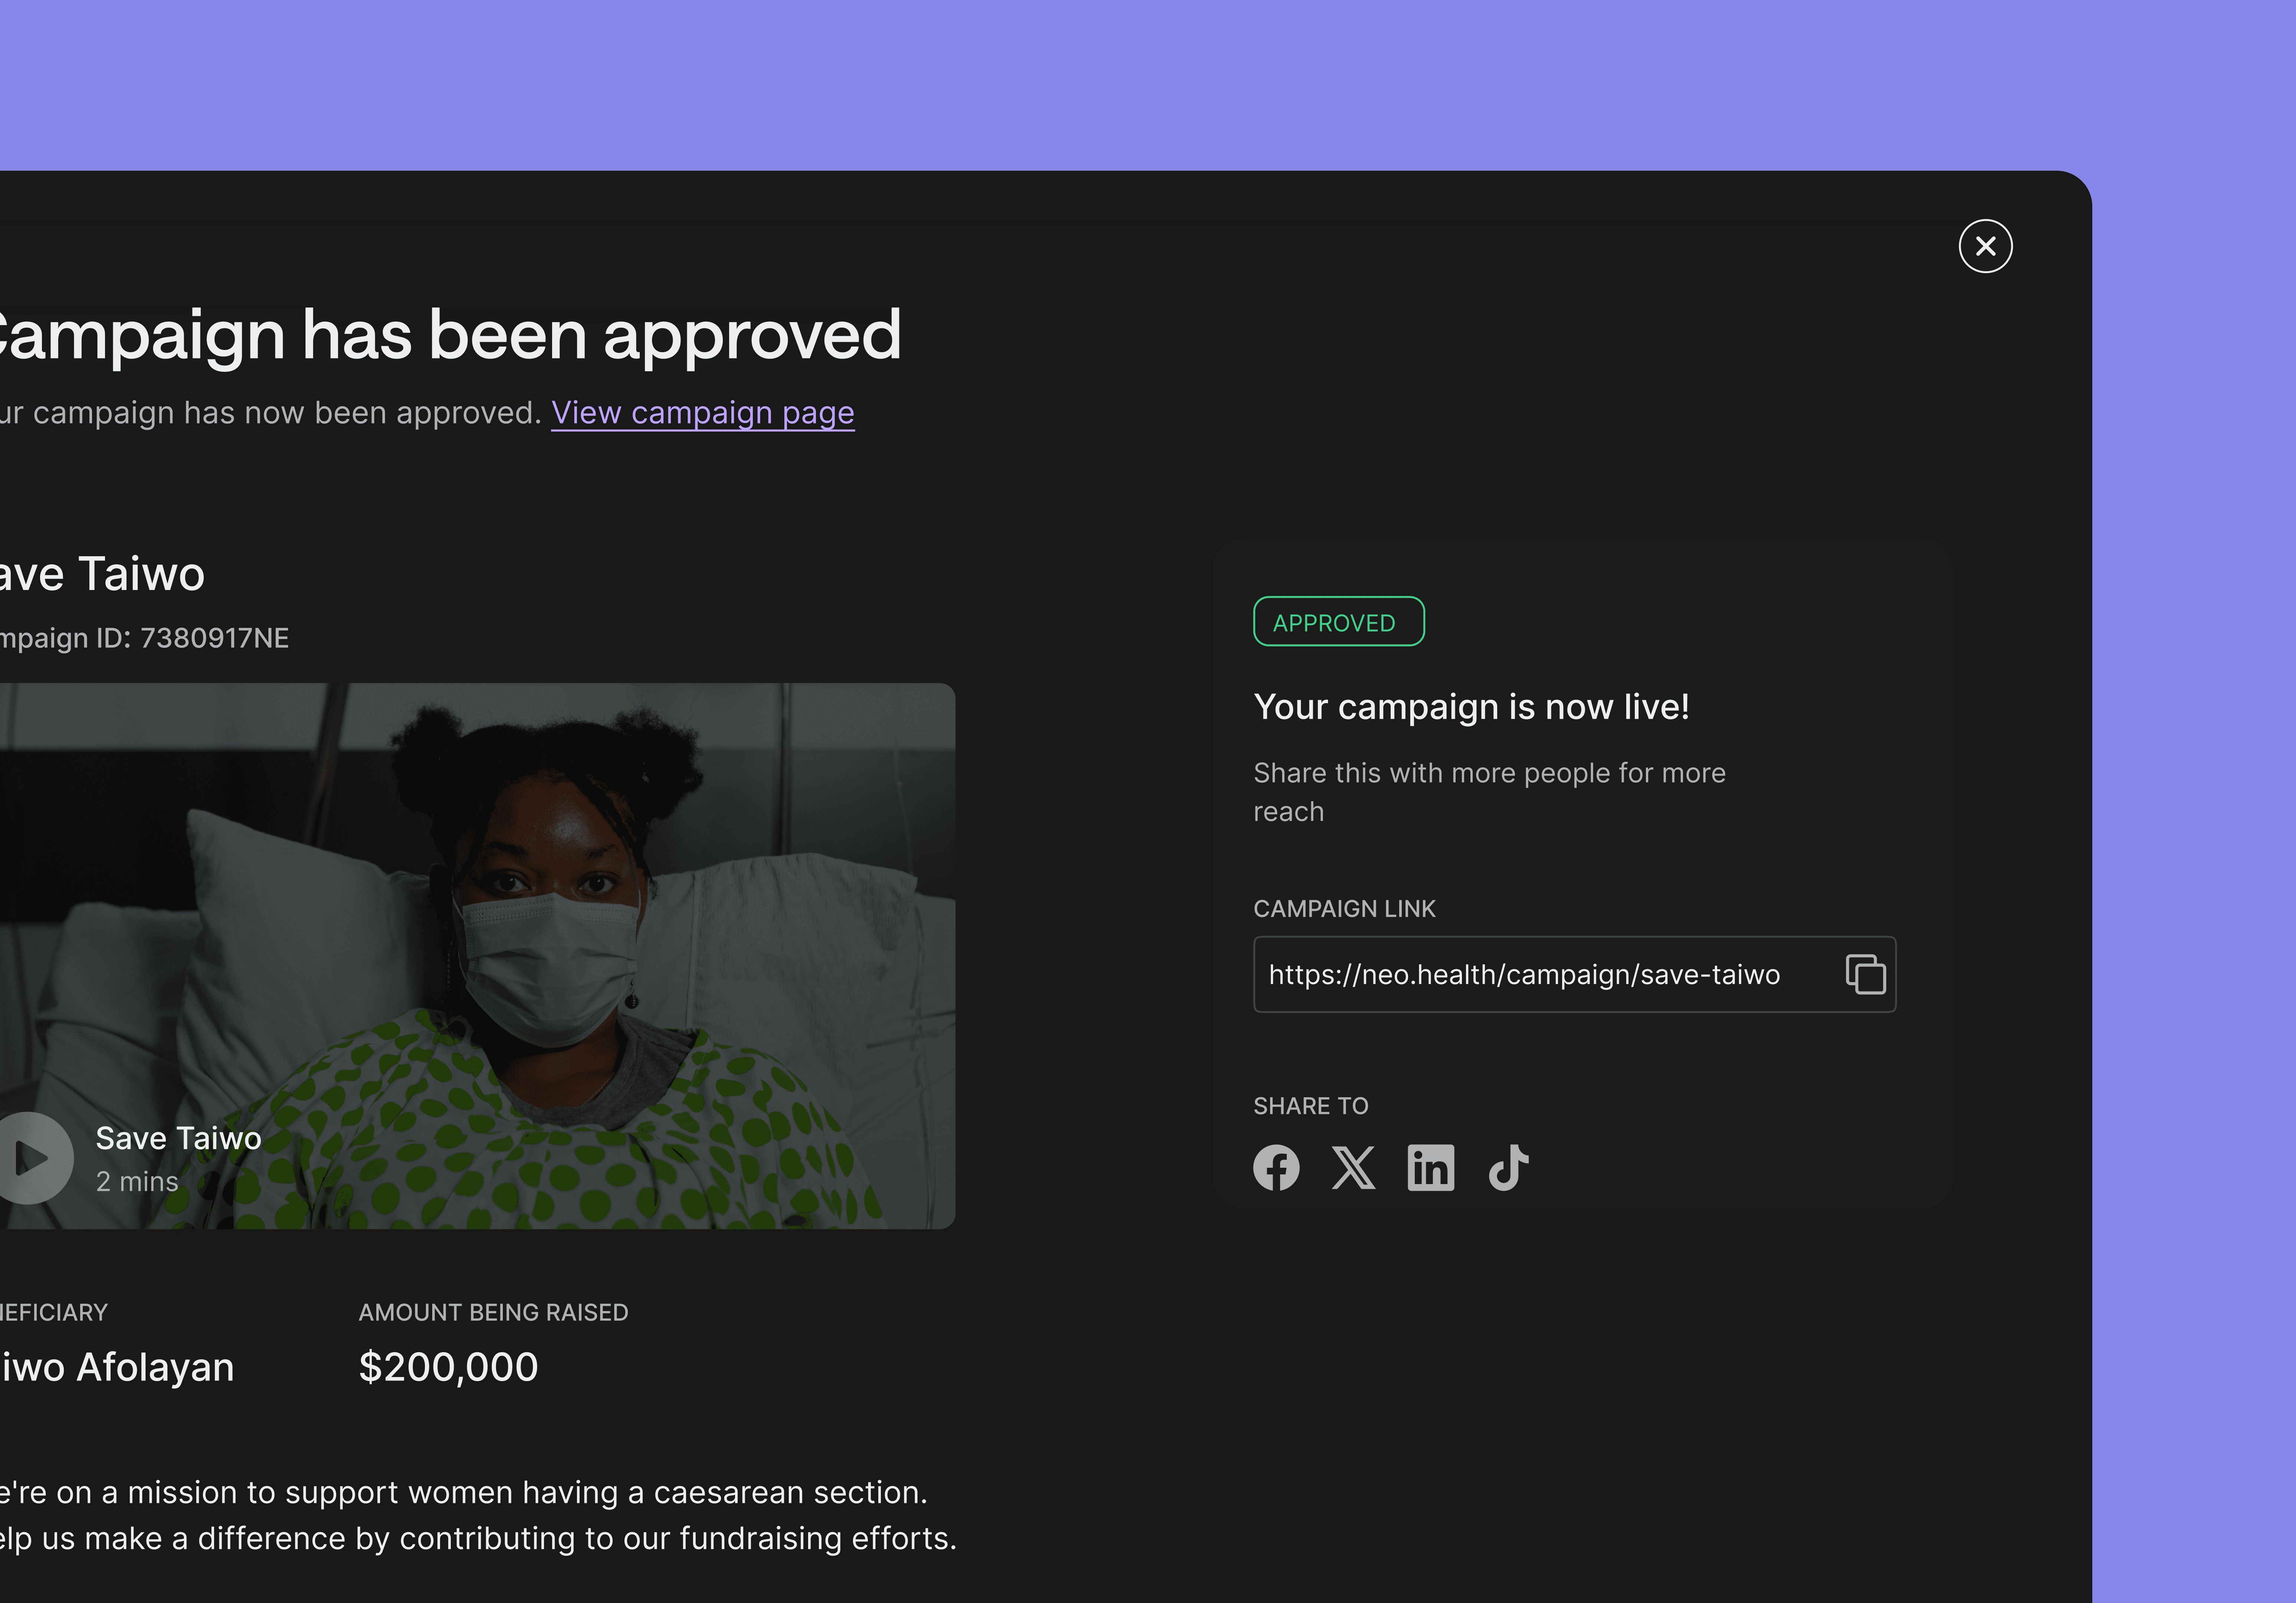2296x1603 pixels.
Task: Copy the campaign link
Action: tap(1865, 974)
